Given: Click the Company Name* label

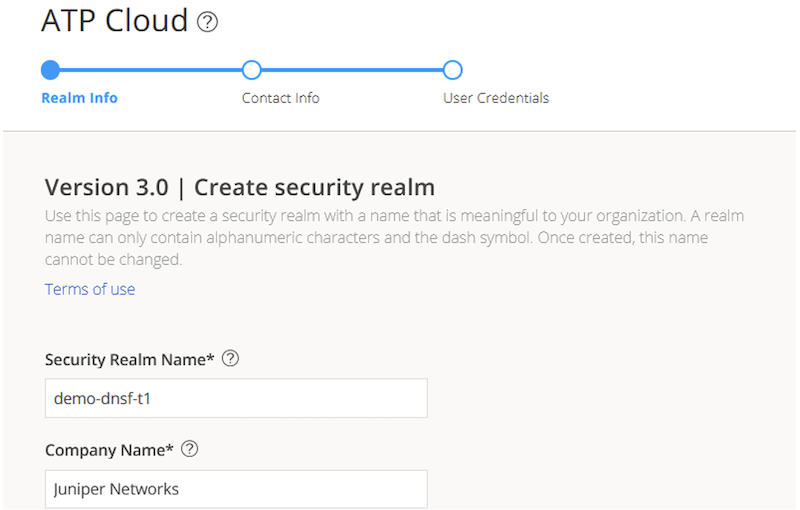Looking at the screenshot, I should (x=109, y=450).
